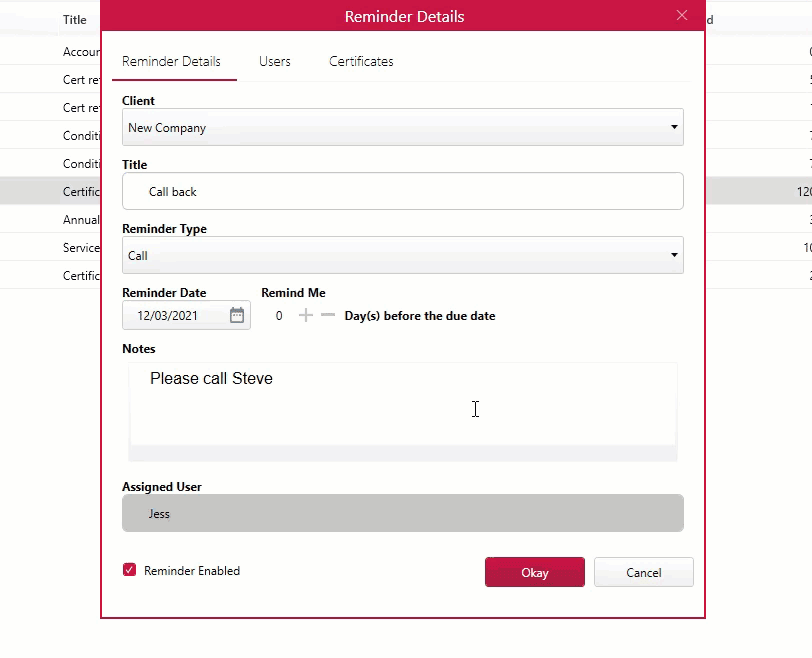Open the reminder date calendar picker
The image size is (812, 658).
236,315
